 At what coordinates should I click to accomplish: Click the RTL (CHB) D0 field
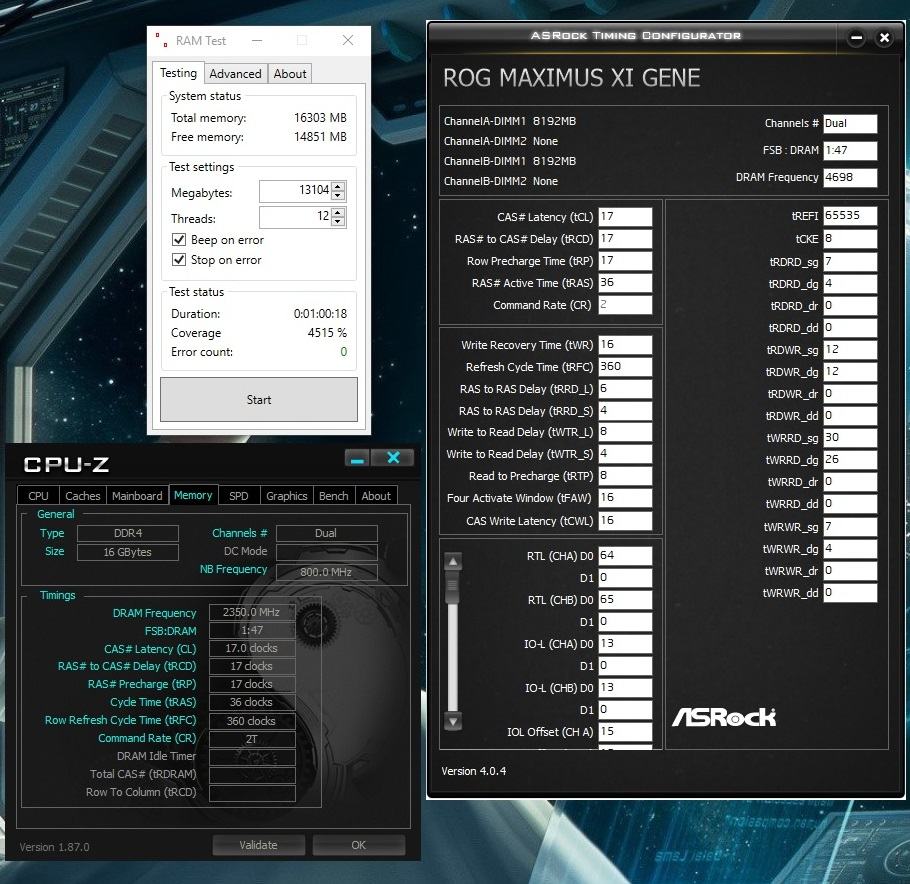pyautogui.click(x=625, y=600)
